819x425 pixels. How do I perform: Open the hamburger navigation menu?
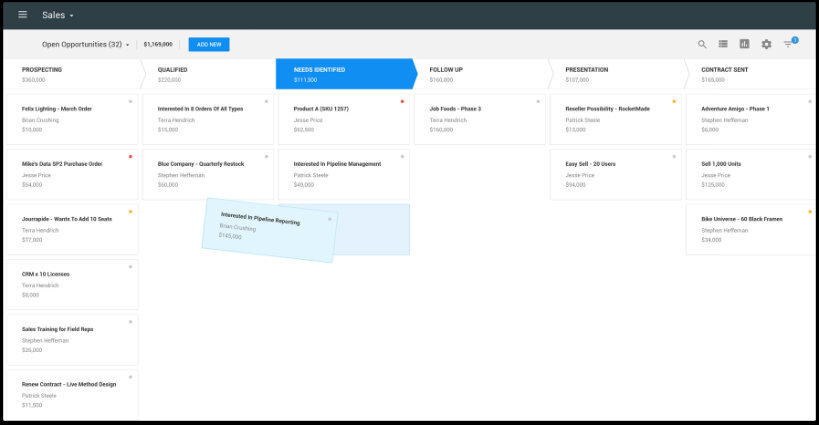pos(23,15)
